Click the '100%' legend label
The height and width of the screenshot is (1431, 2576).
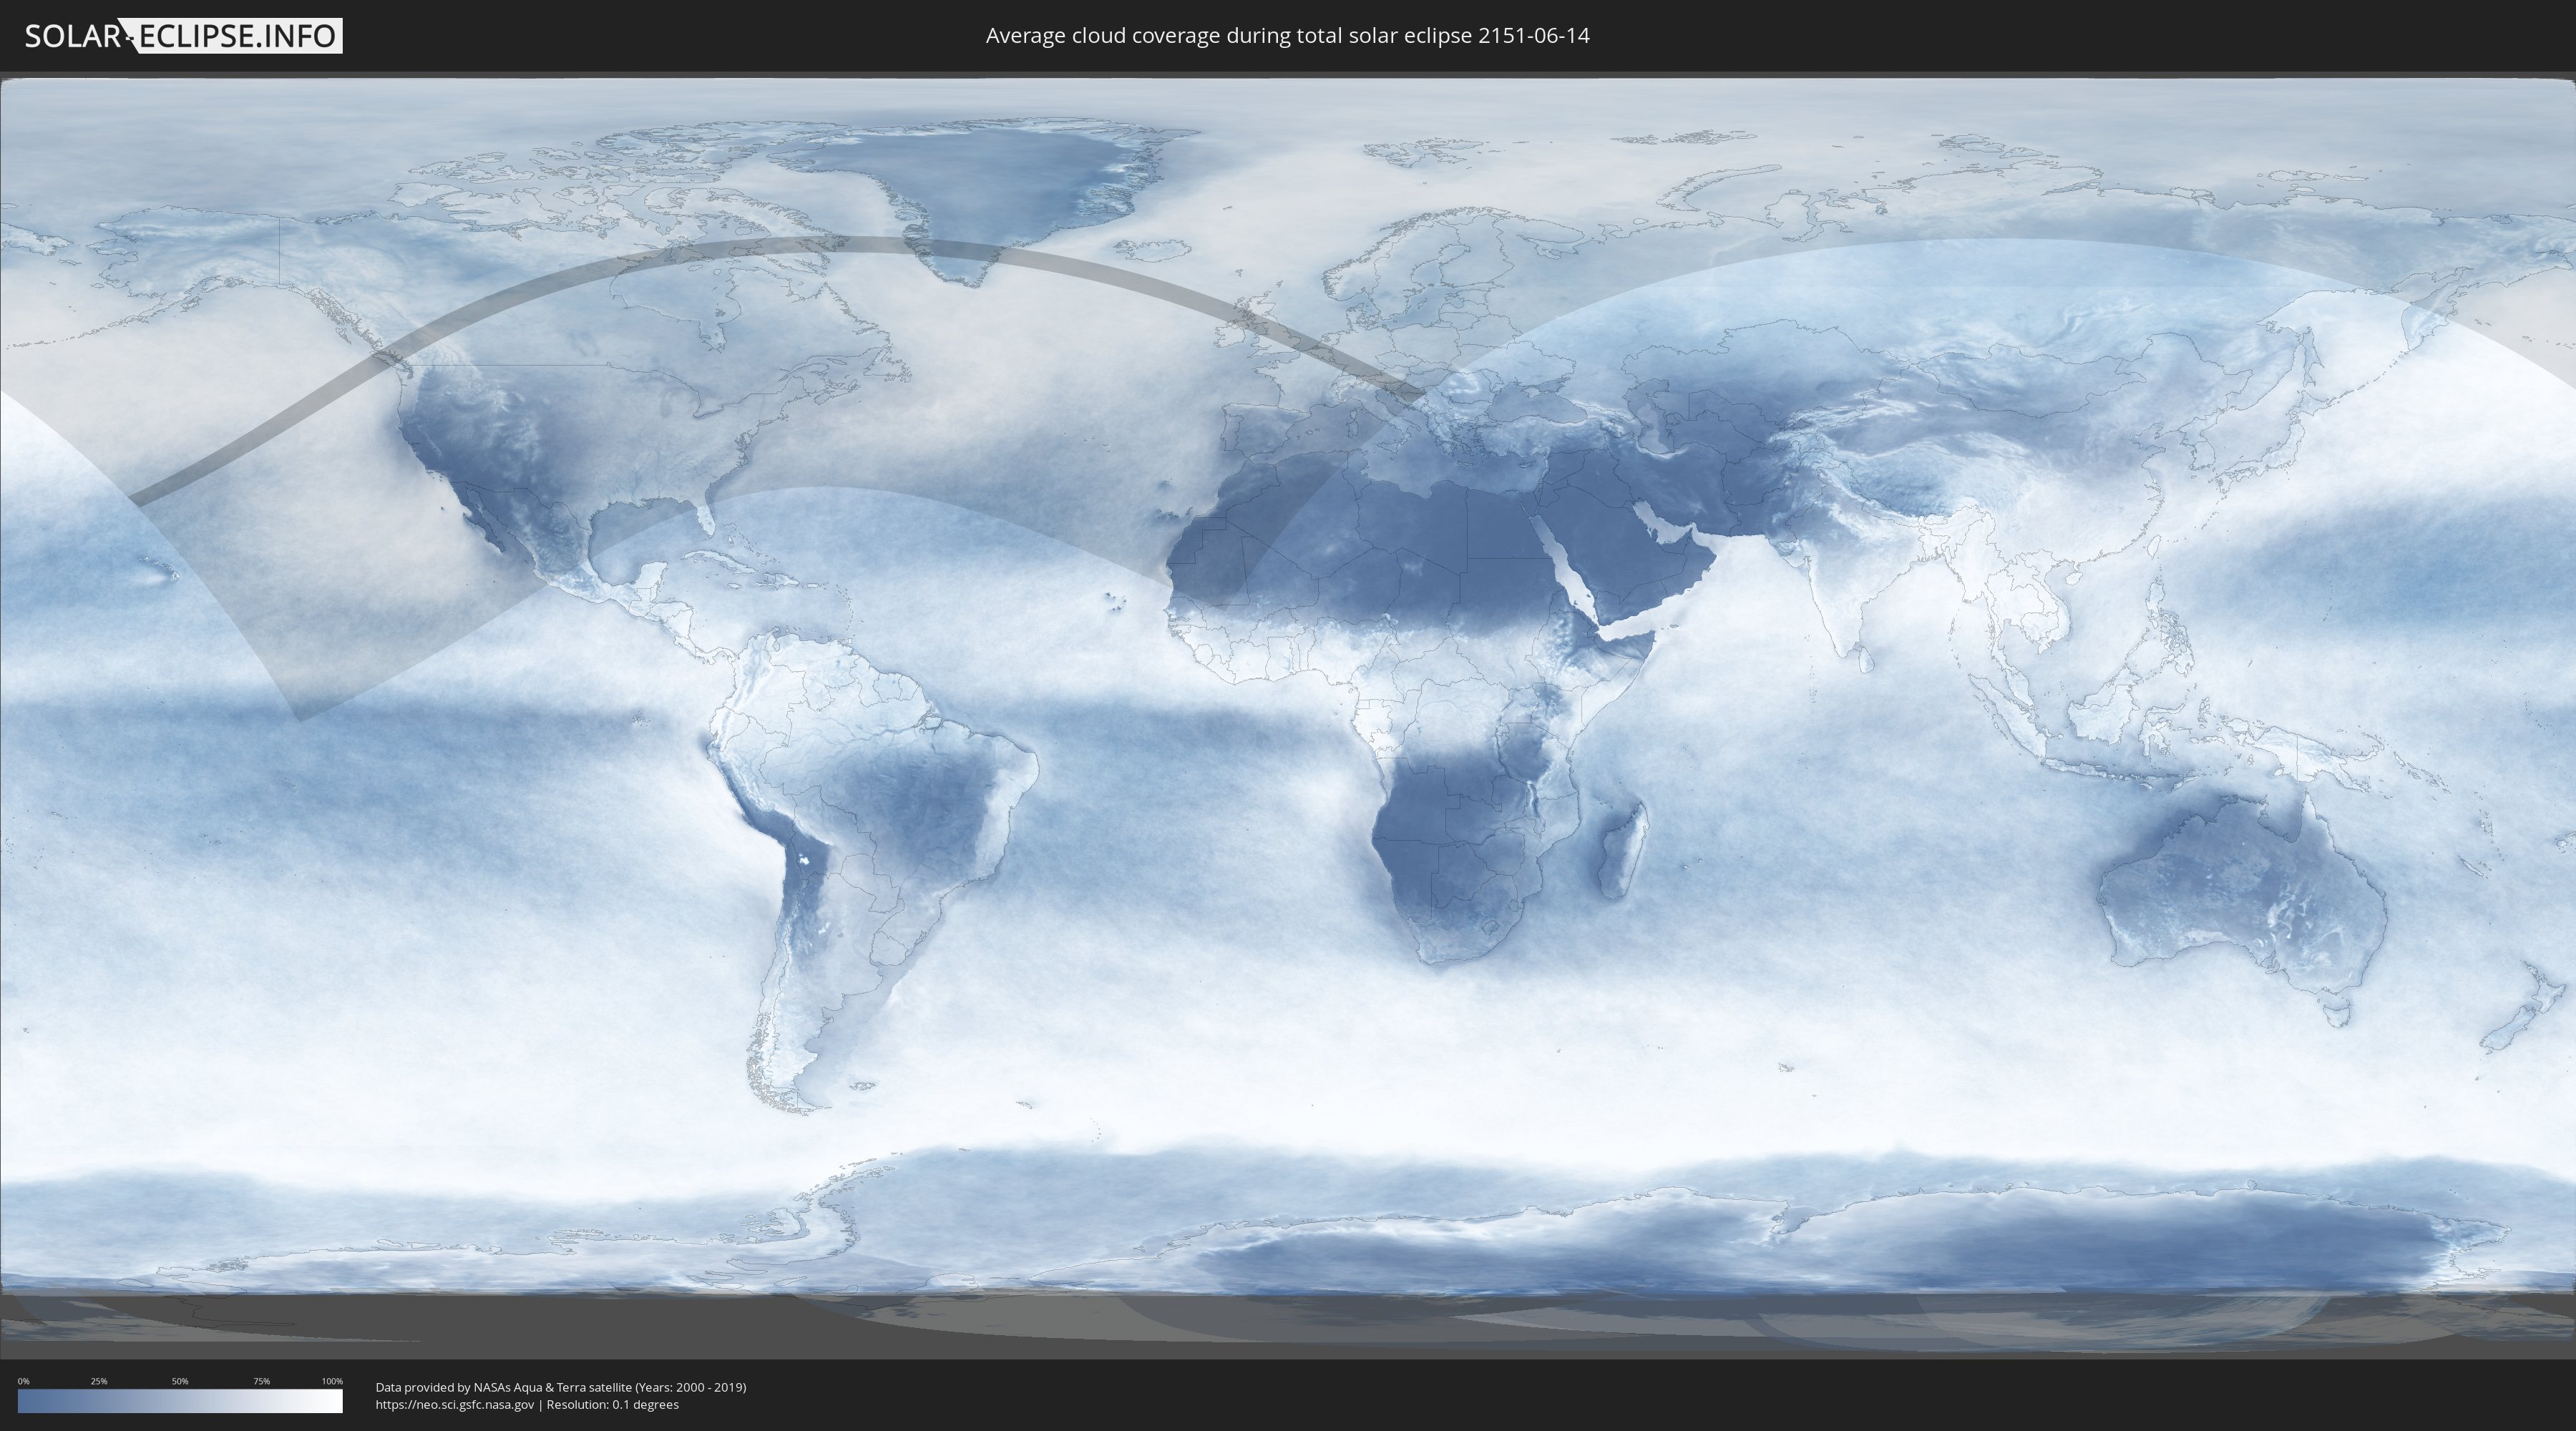[332, 1381]
